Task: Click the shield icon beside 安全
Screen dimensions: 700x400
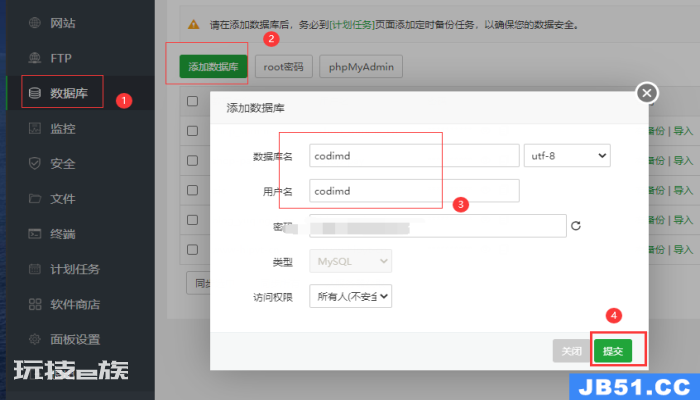Action: coord(35,163)
